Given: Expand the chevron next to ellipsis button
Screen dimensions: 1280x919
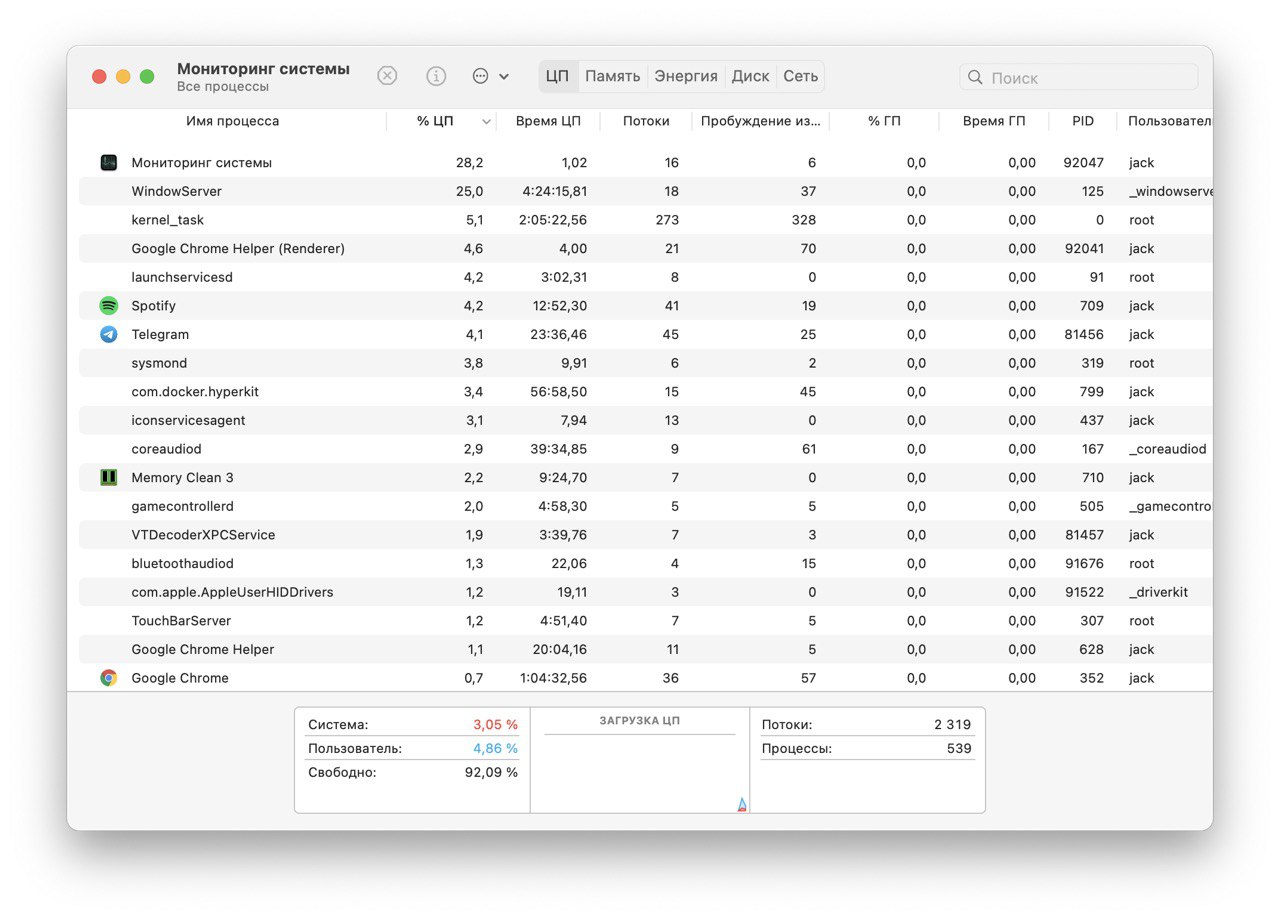Looking at the screenshot, I should coord(504,77).
